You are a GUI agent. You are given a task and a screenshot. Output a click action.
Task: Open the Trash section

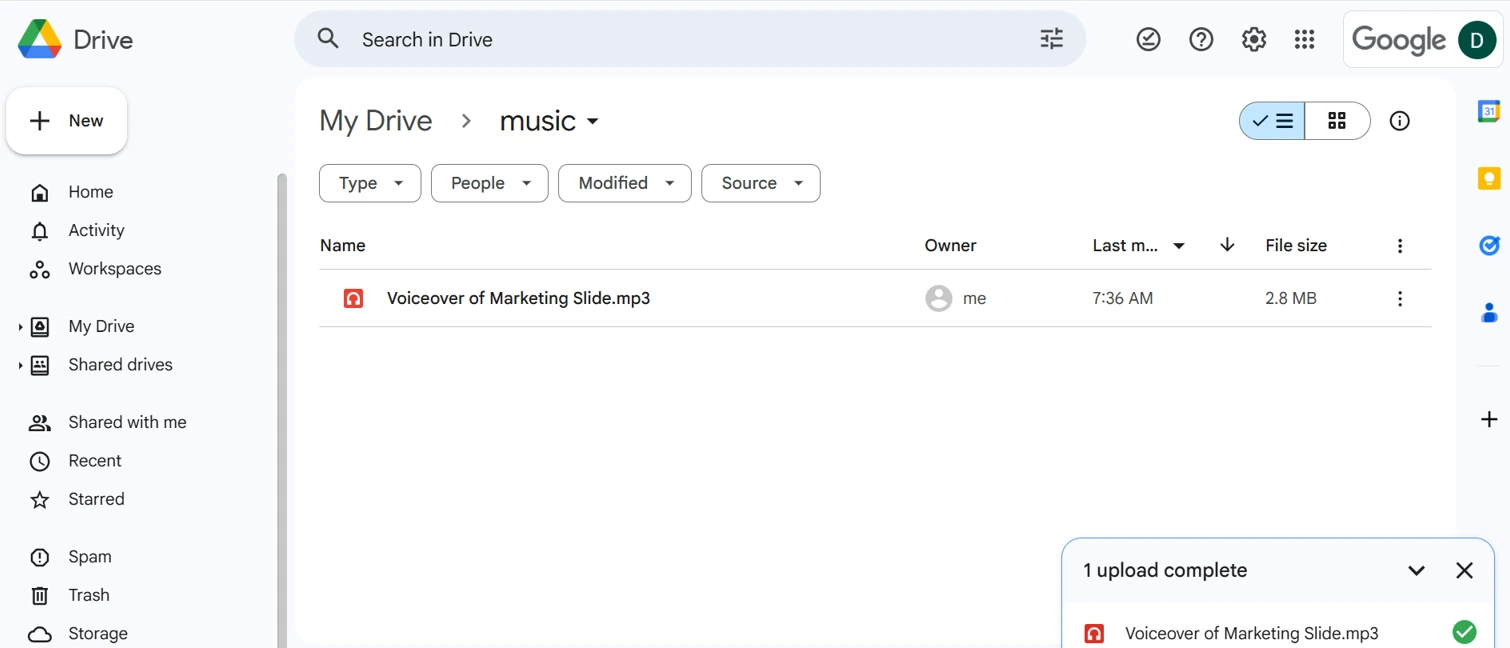(89, 595)
